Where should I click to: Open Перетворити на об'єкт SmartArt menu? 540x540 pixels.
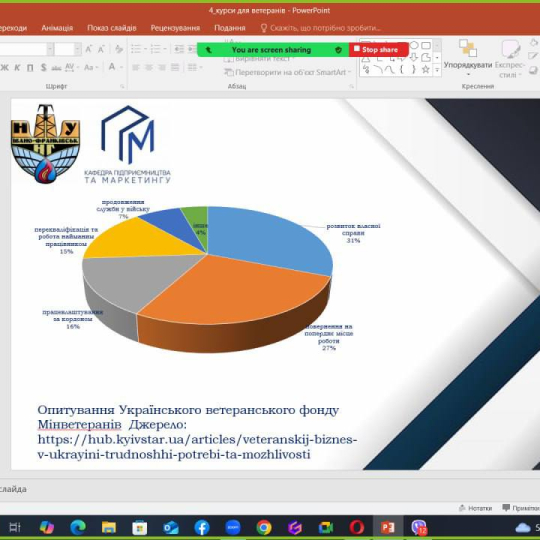click(x=287, y=72)
